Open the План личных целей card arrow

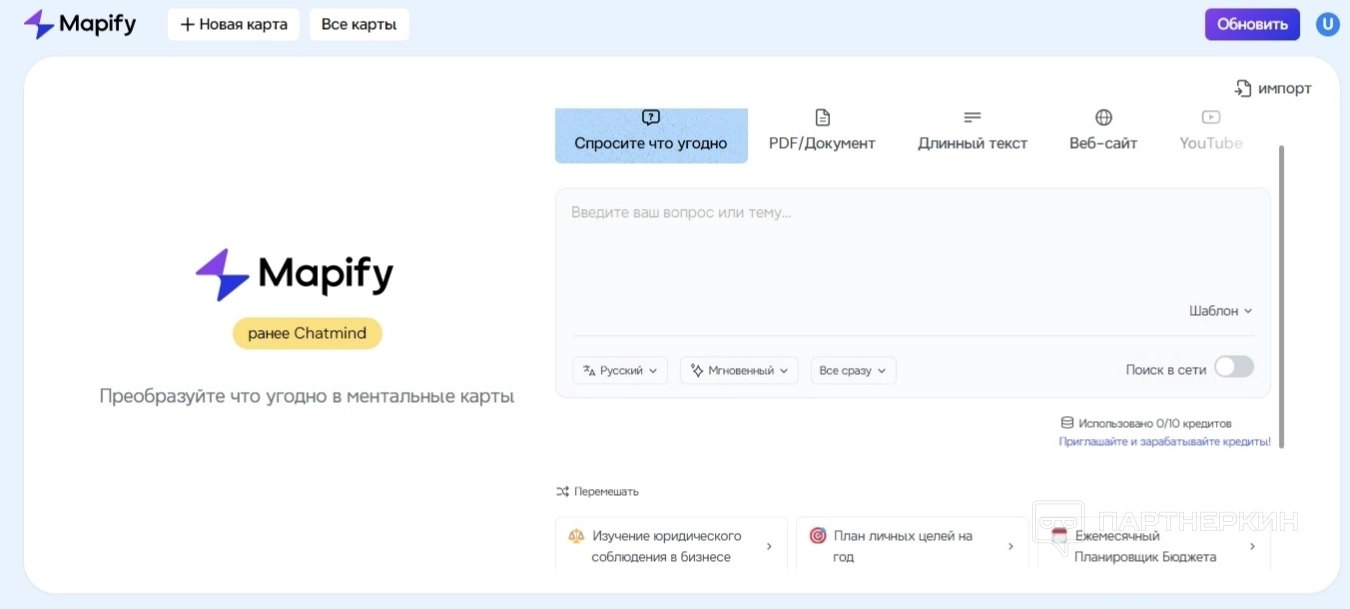point(1010,546)
